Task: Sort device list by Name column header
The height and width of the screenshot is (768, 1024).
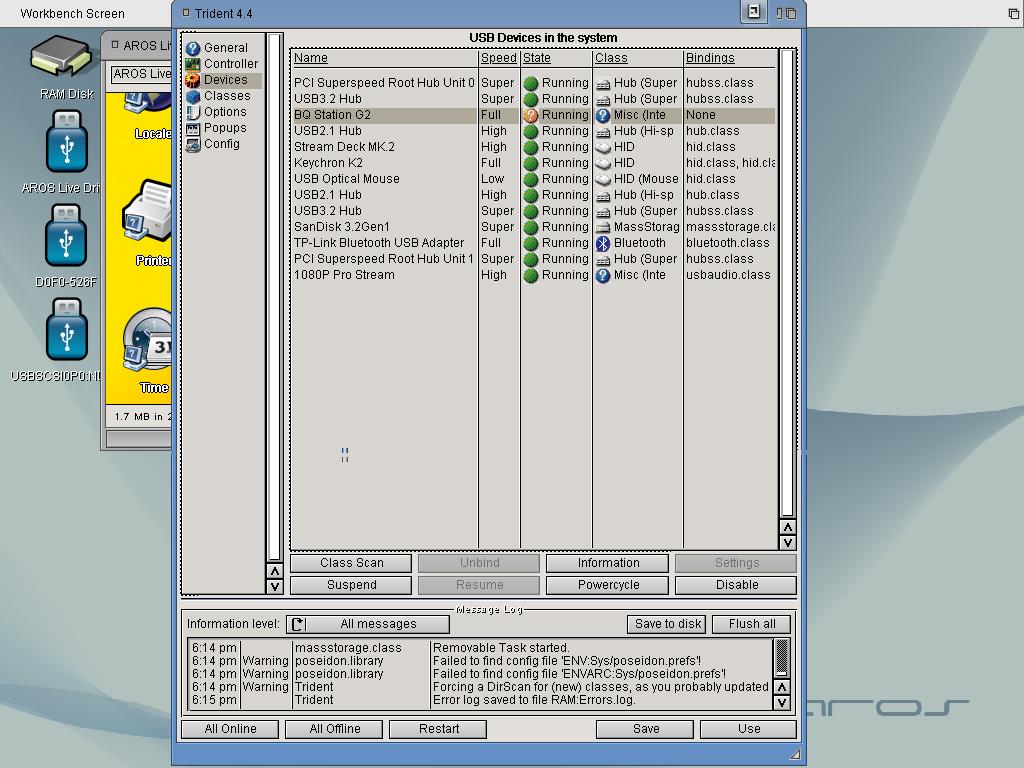Action: point(311,58)
